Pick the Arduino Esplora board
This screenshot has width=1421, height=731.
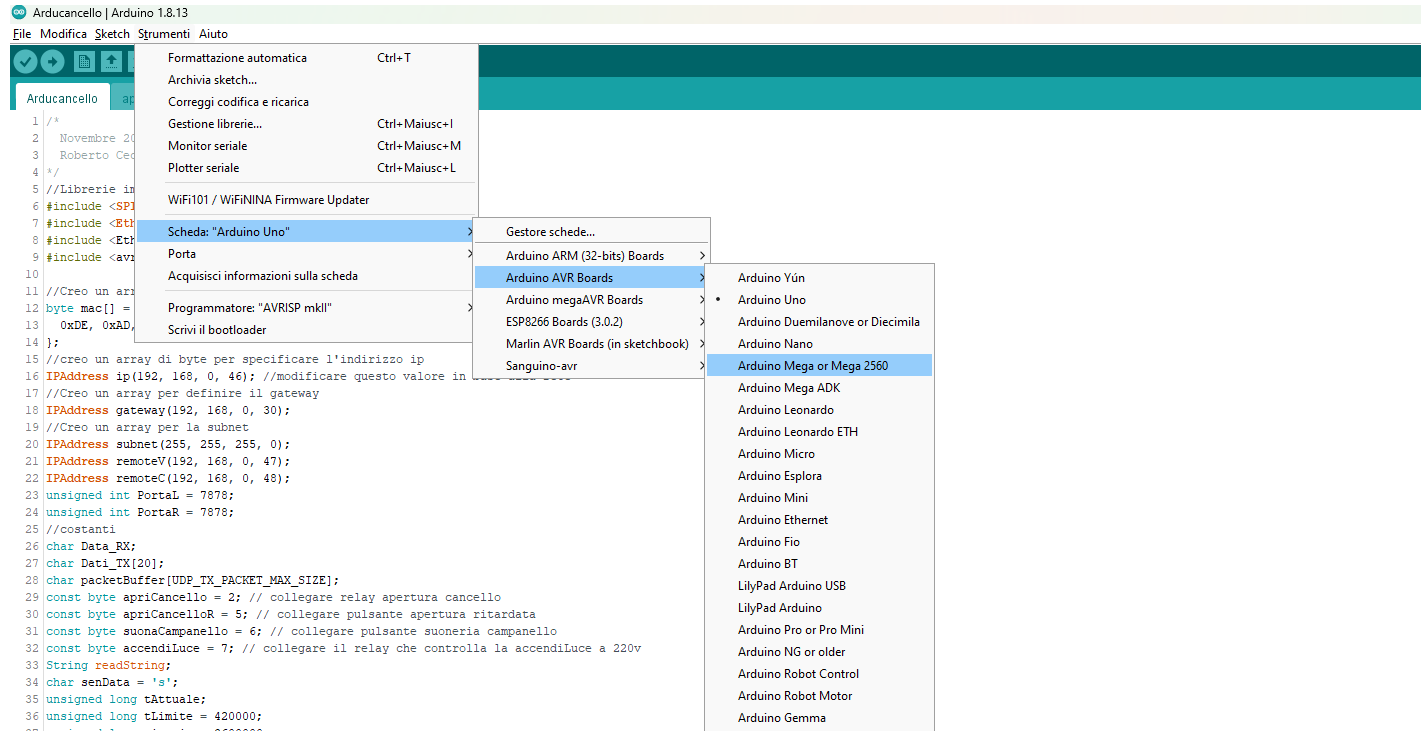pos(819,476)
